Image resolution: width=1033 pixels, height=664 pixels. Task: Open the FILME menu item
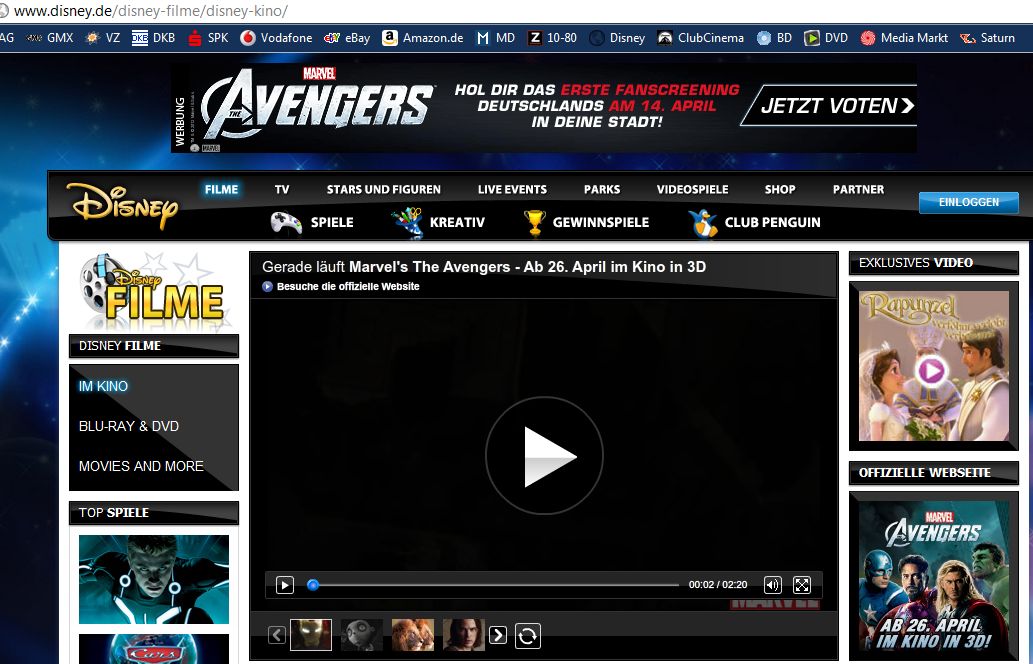(x=221, y=190)
